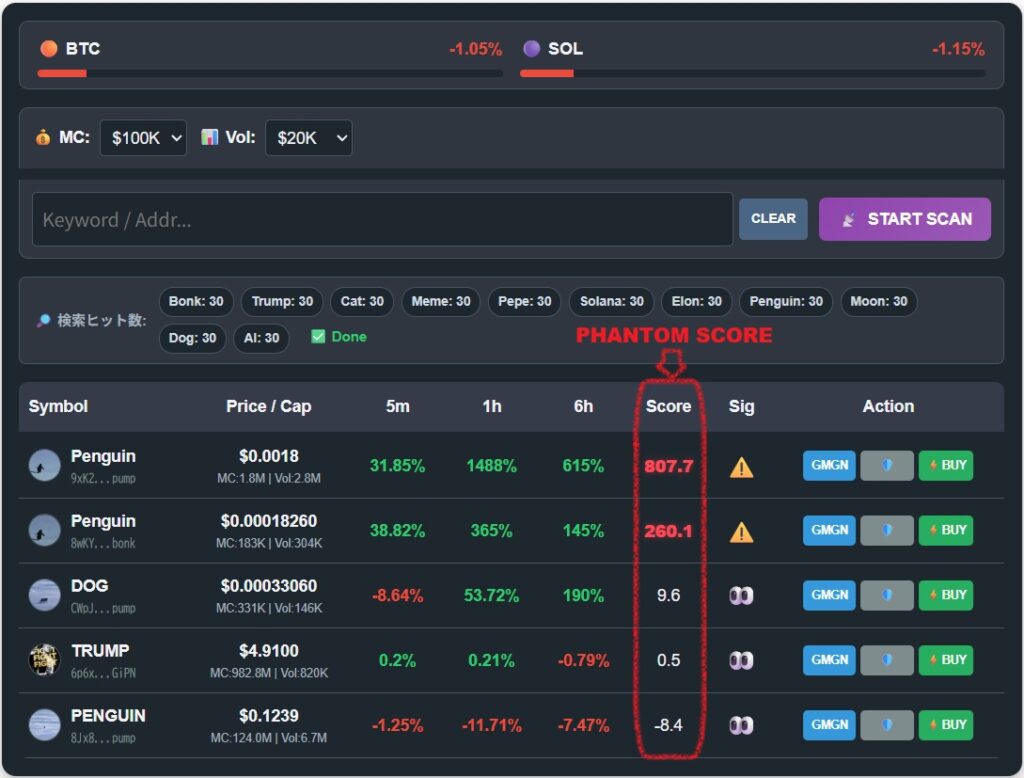
Task: Click the purple SOL coin icon
Action: [532, 49]
